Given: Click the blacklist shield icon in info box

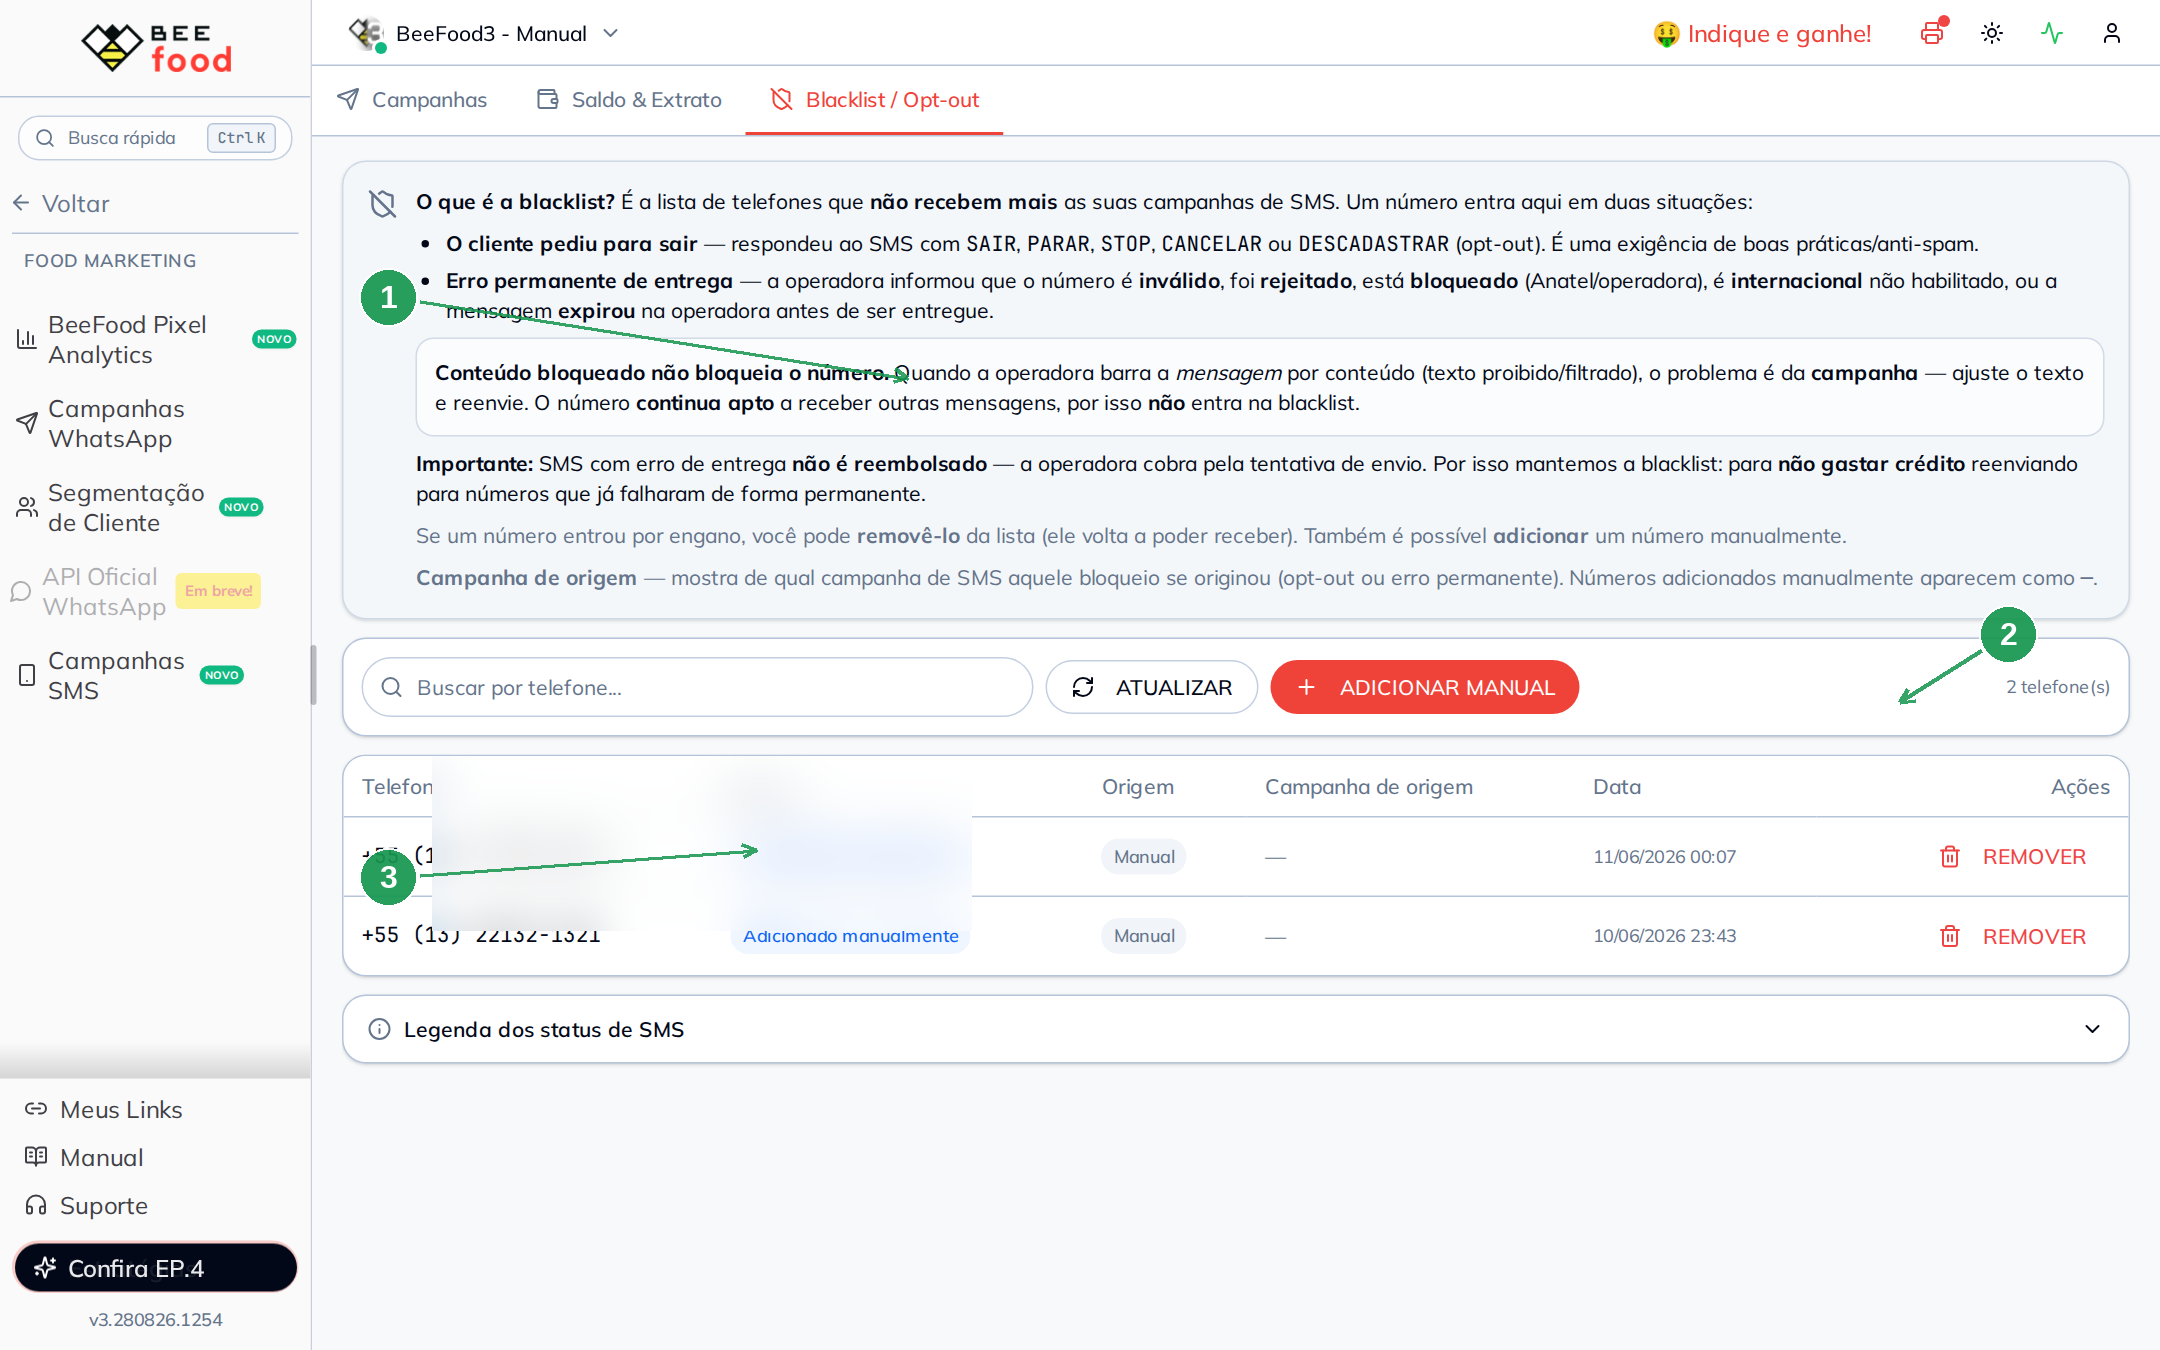Looking at the screenshot, I should [382, 203].
